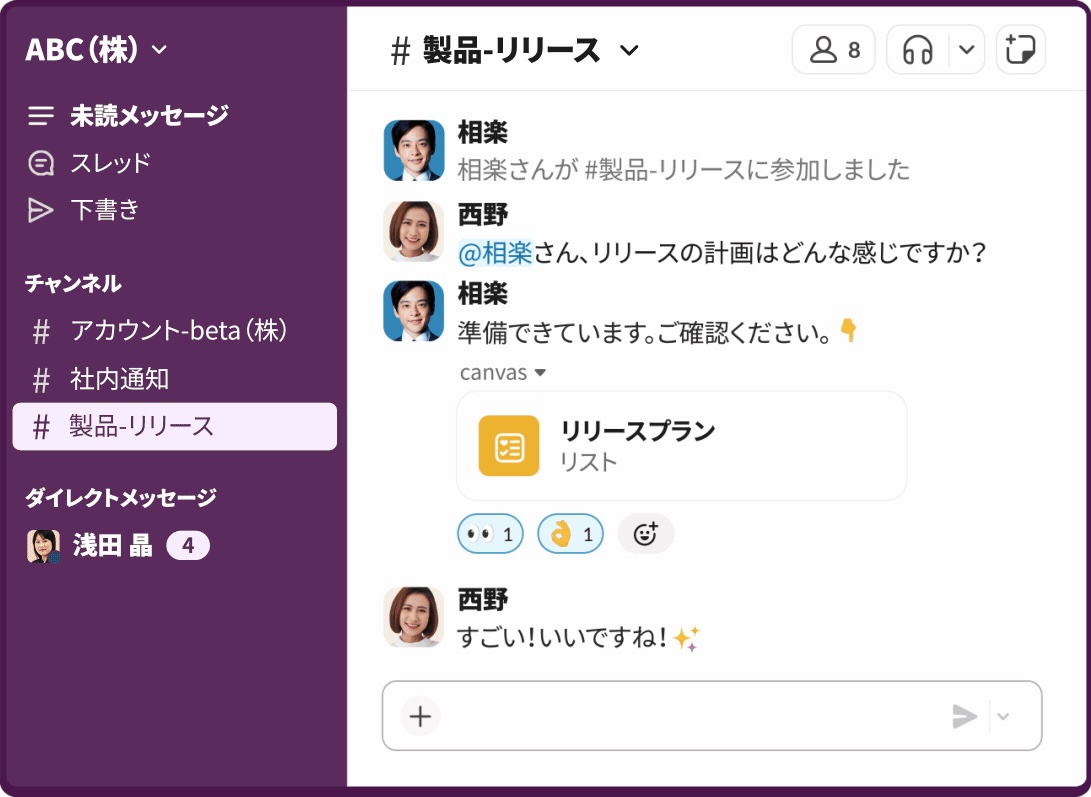The width and height of the screenshot is (1091, 797).
Task: Toggle the 👌 reaction on 相楽's message
Action: (569, 533)
